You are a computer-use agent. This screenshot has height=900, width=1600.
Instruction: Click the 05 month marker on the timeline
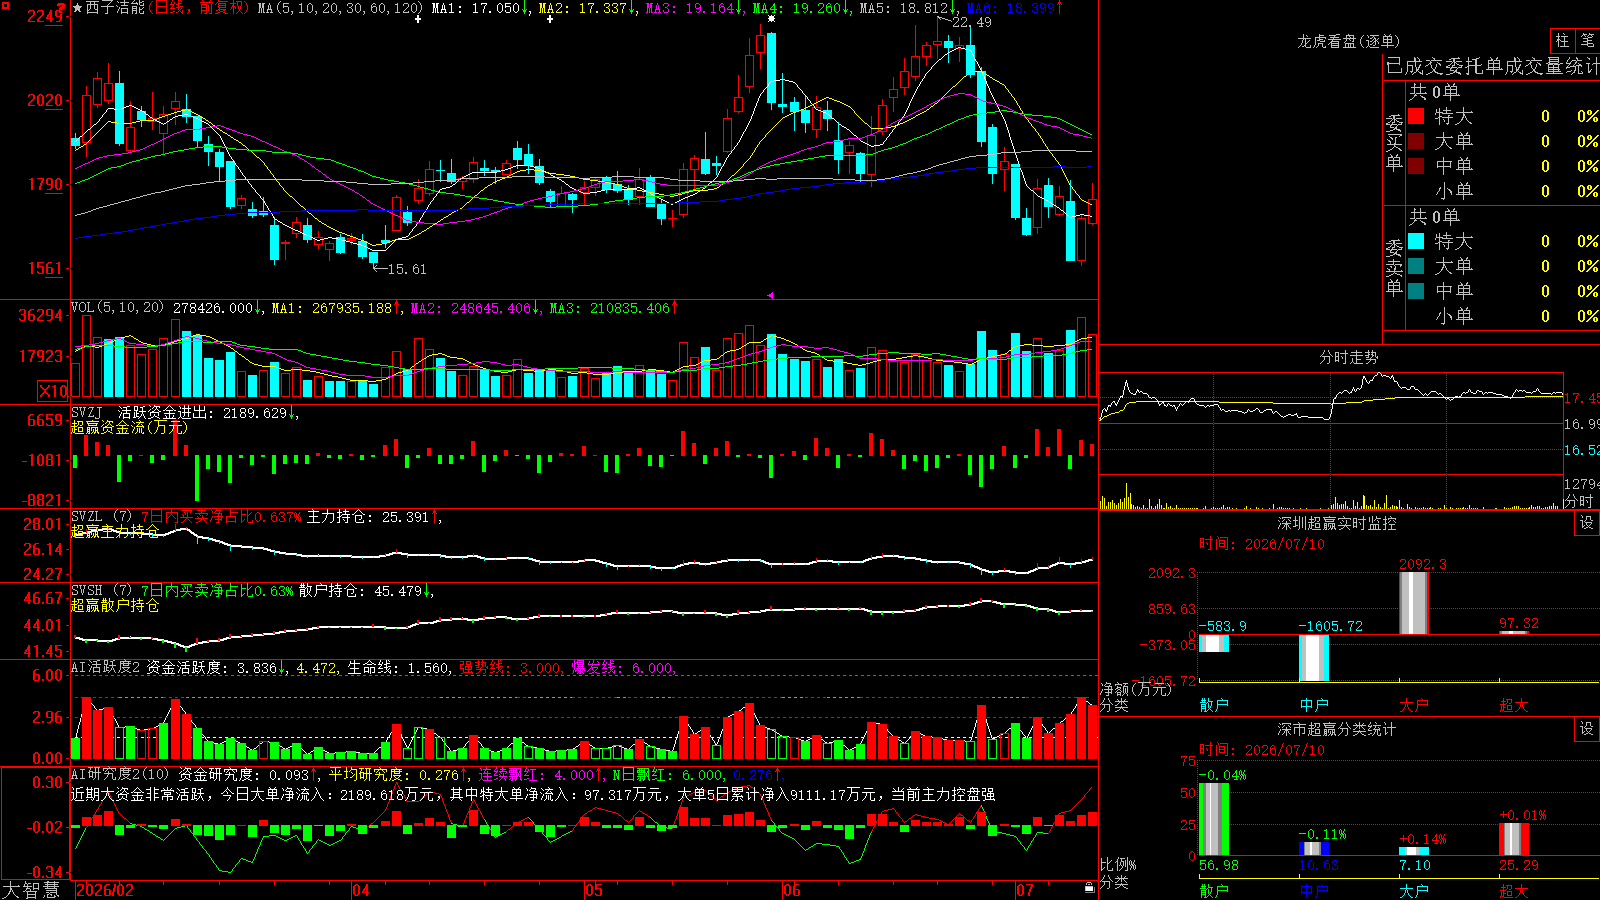coord(594,890)
